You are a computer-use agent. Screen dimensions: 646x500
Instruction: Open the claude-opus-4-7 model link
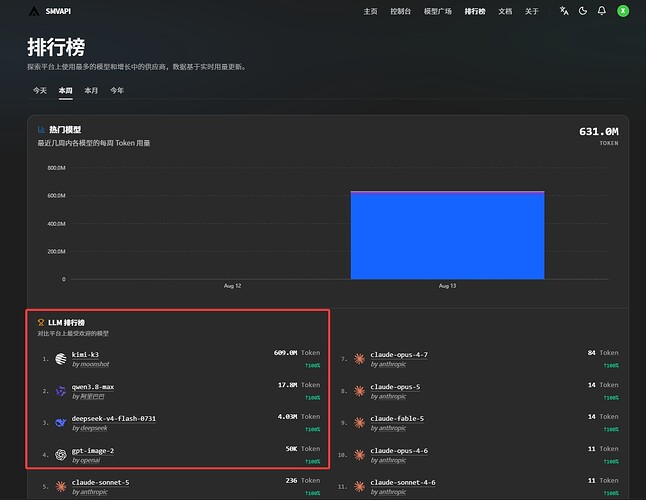(399, 355)
